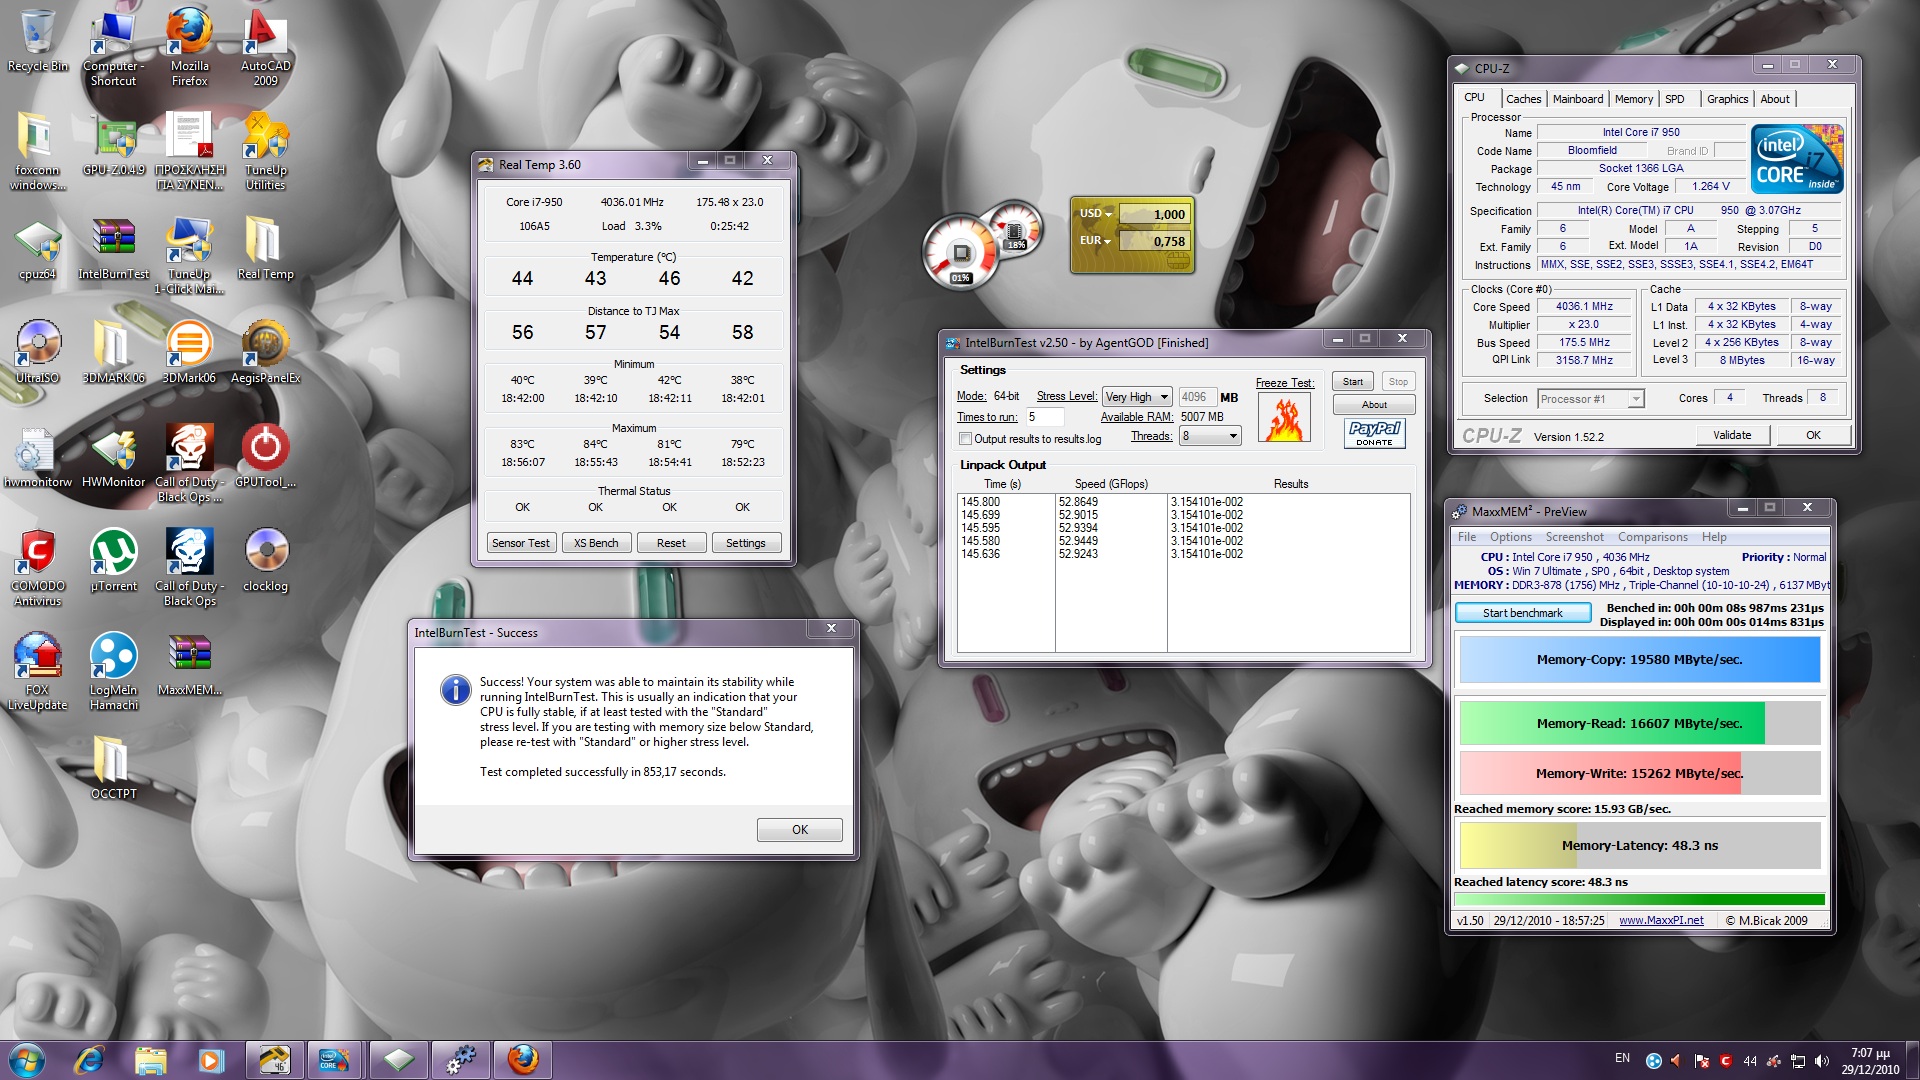Image resolution: width=1920 pixels, height=1080 pixels.
Task: Click Start button in IntelBurnTest
Action: 1352,382
